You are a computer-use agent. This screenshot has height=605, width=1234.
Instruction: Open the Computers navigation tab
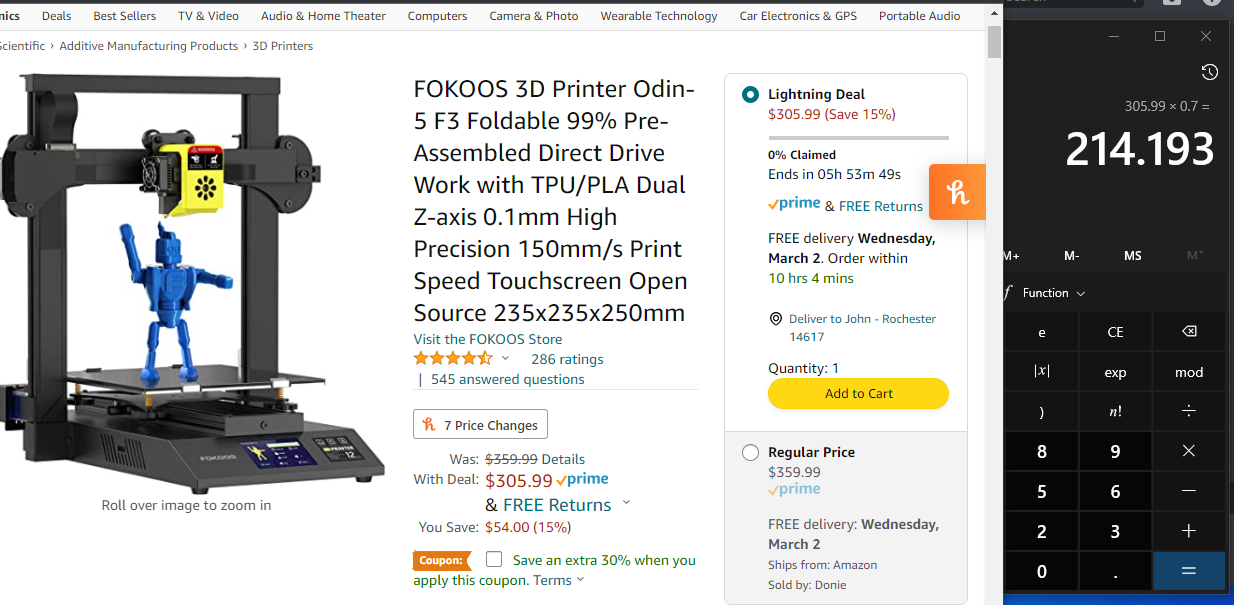click(437, 16)
